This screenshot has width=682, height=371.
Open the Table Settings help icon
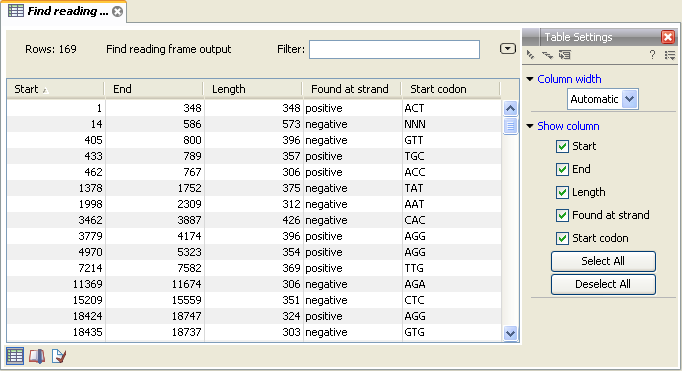point(652,55)
